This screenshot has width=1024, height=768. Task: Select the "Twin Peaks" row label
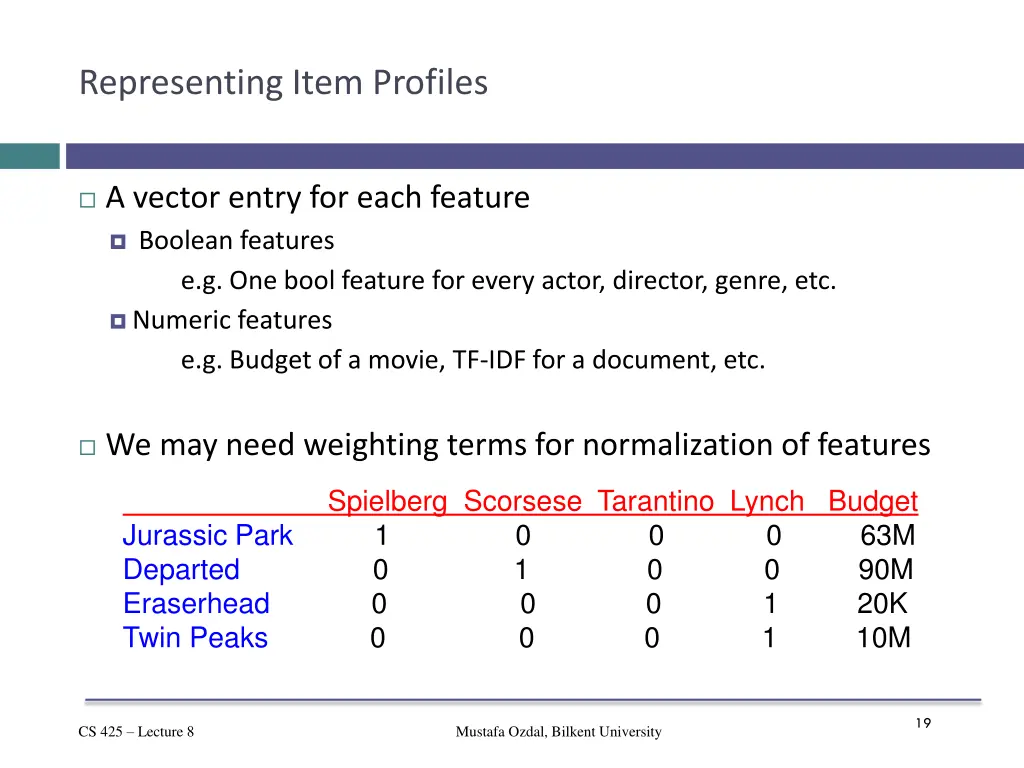click(195, 638)
